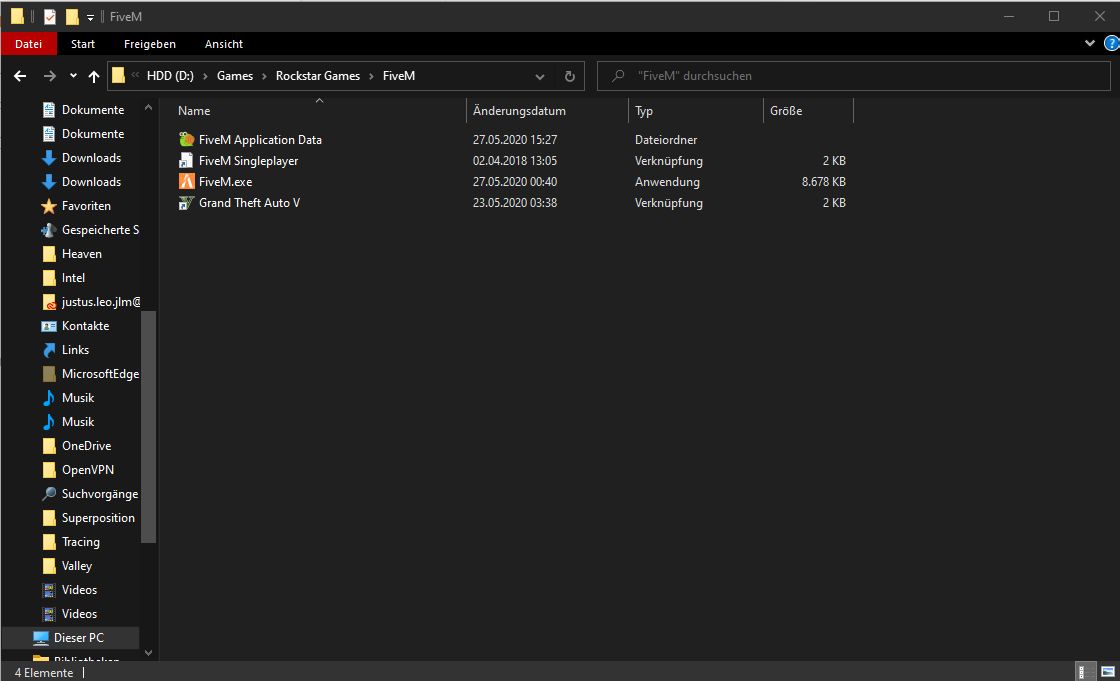This screenshot has width=1120, height=681.
Task: Open Favoriten star item in sidebar
Action: click(x=86, y=206)
